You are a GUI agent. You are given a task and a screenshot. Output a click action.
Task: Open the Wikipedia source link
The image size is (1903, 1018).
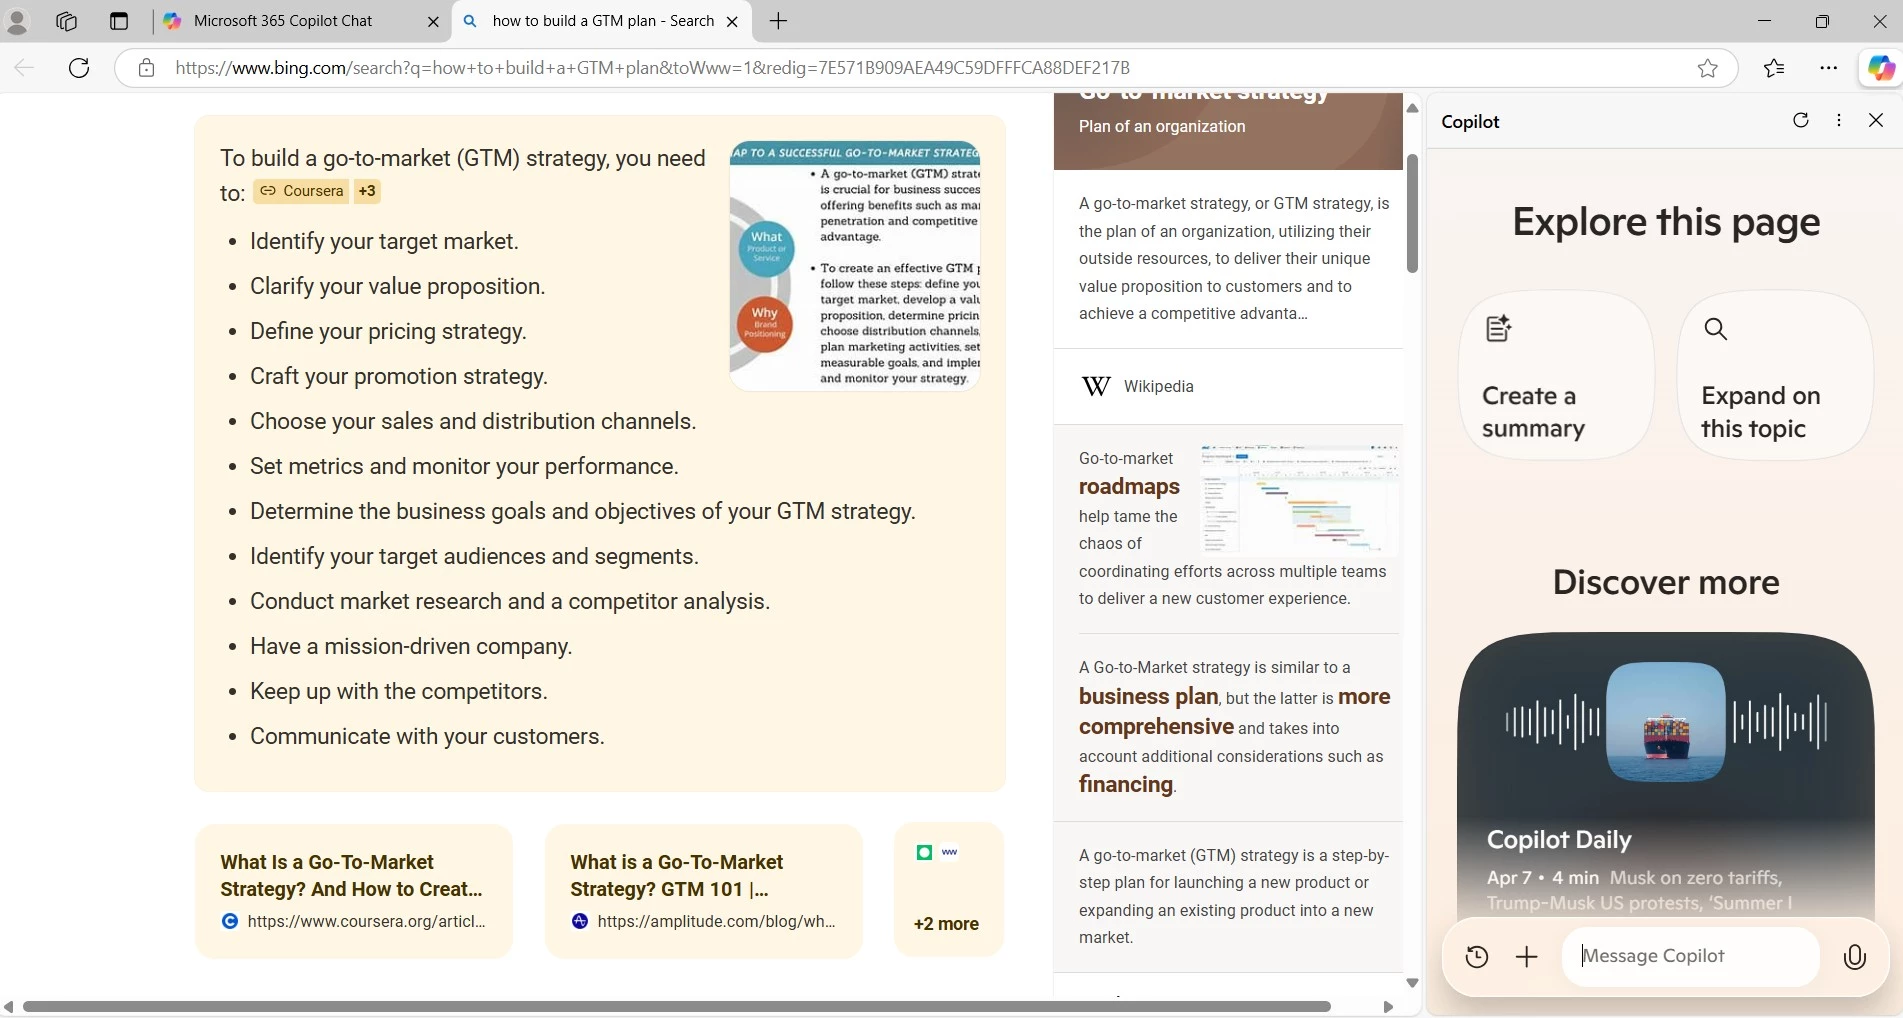1158,387
